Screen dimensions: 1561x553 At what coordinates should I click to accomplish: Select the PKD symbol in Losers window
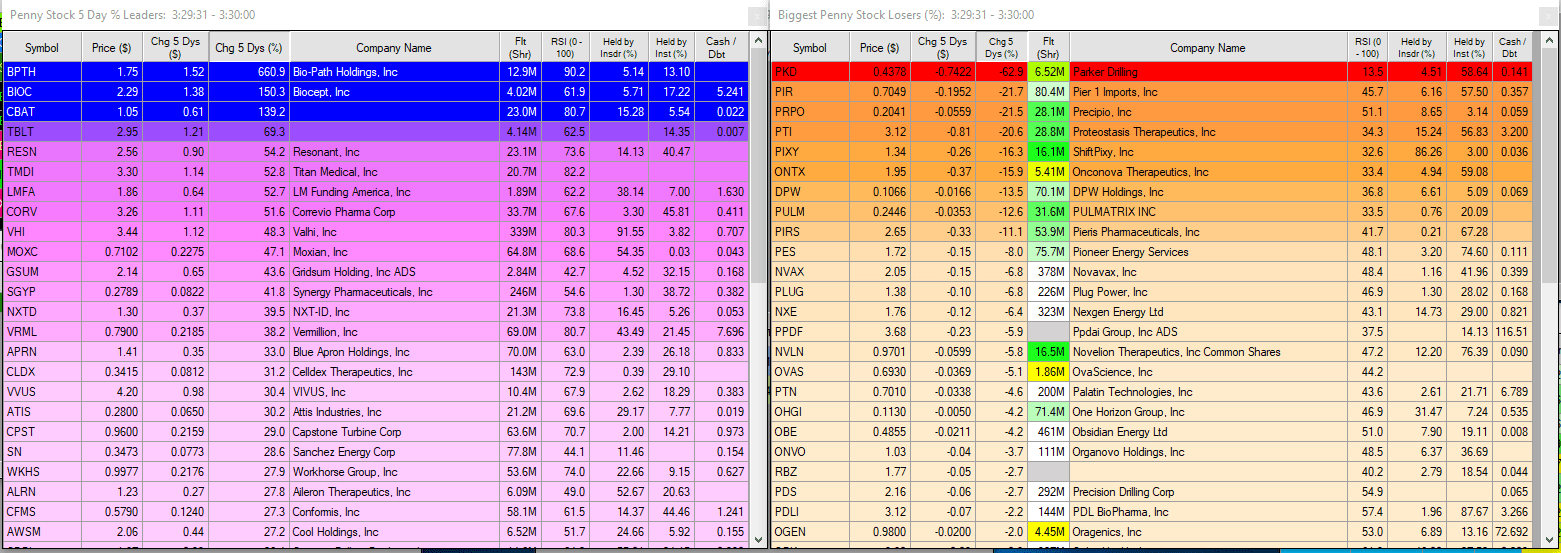(810, 72)
